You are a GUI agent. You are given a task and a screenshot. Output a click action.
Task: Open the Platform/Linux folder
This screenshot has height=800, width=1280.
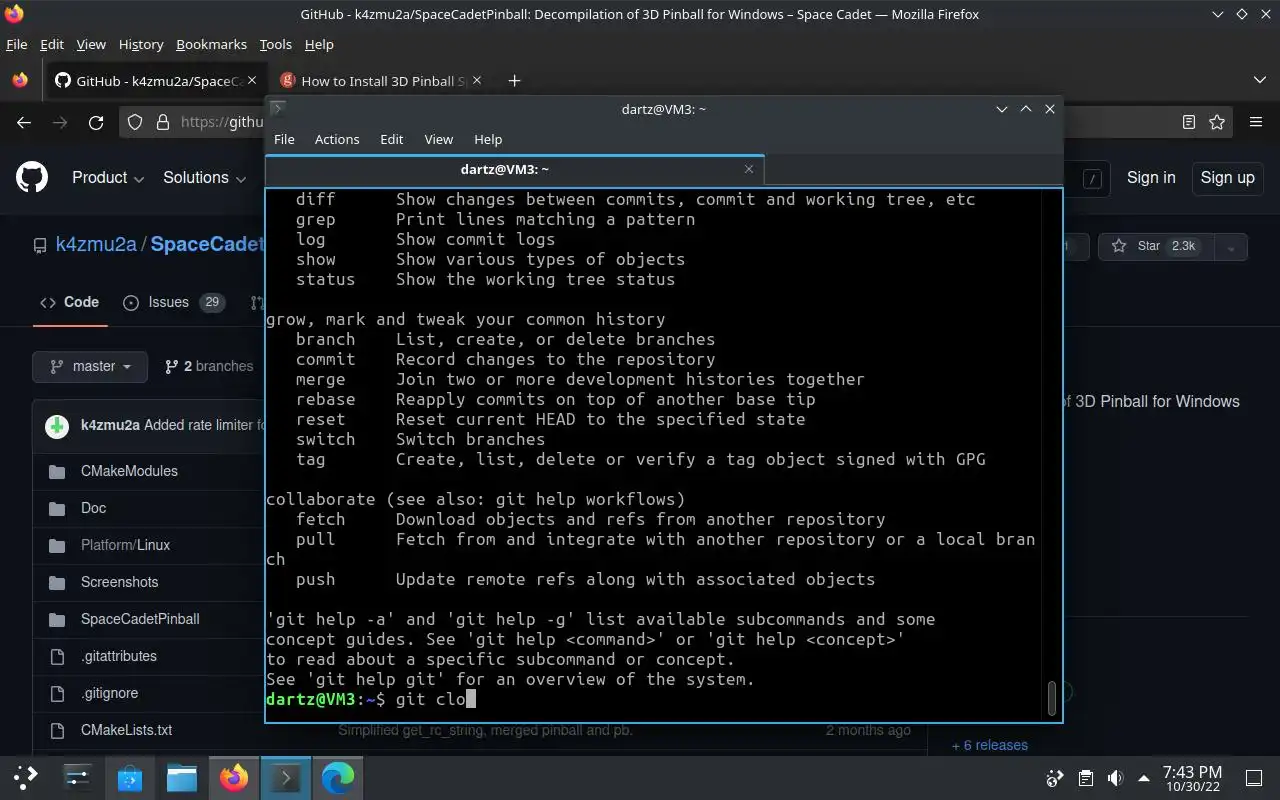(125, 545)
